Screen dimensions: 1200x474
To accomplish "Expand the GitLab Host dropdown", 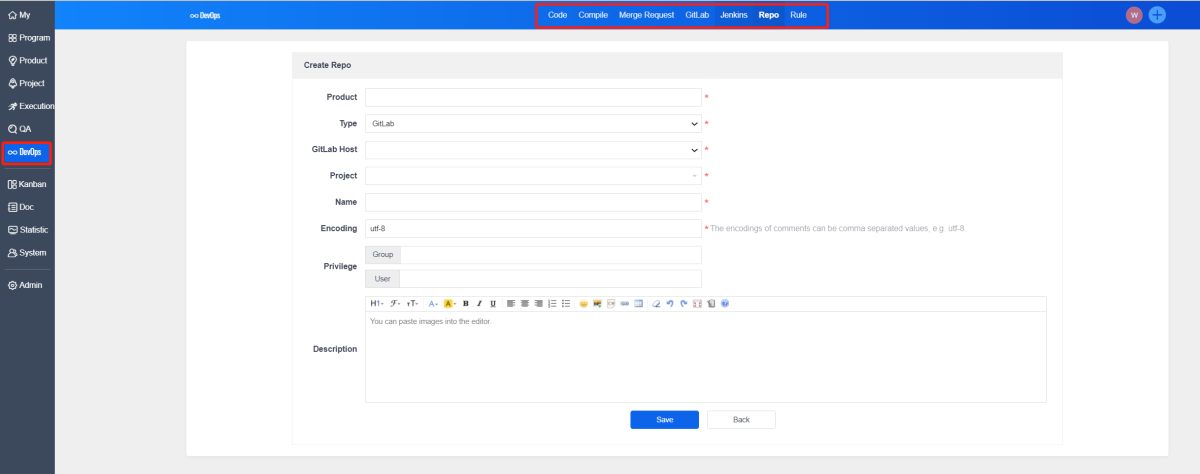I will point(533,150).
